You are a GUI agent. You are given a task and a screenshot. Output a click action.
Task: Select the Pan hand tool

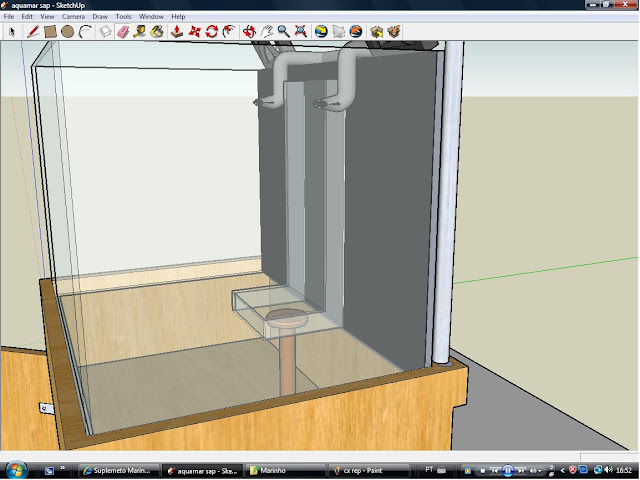[x=266, y=31]
